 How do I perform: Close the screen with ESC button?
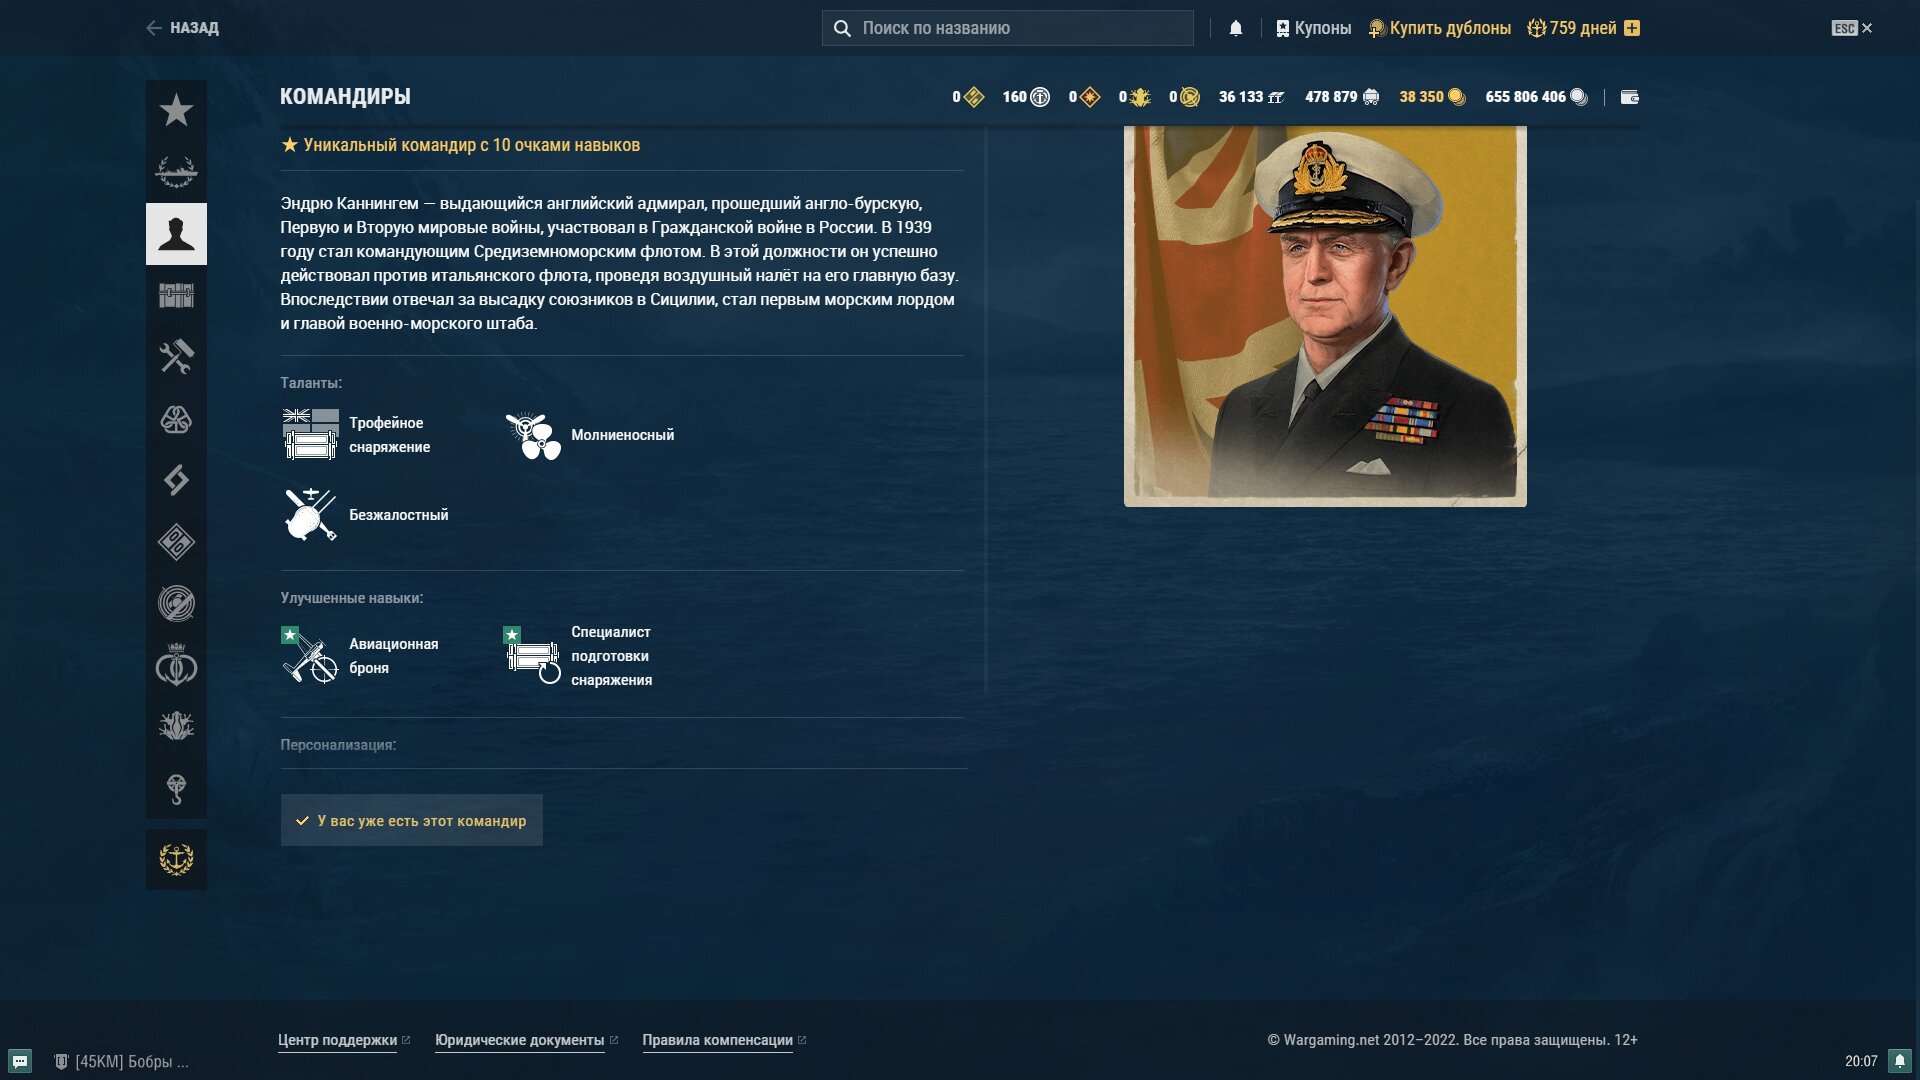(1852, 28)
